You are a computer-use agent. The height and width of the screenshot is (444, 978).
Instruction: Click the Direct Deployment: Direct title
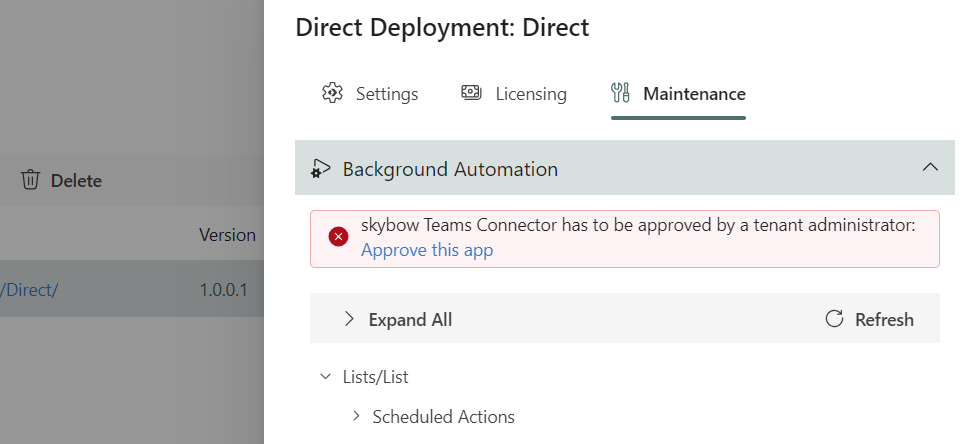click(442, 28)
